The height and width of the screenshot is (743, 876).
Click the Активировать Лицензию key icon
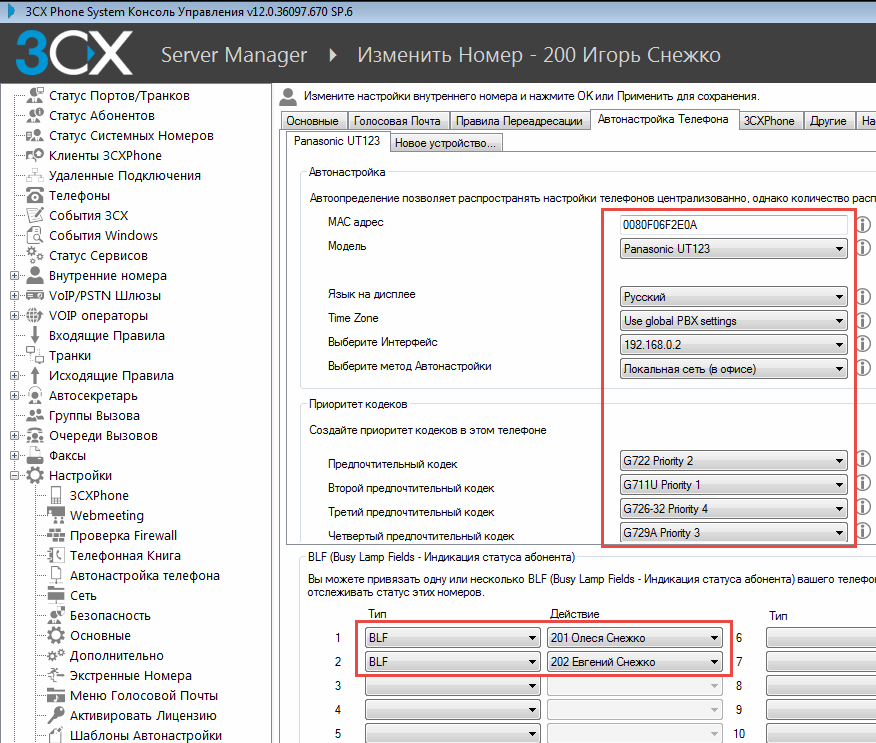point(56,716)
